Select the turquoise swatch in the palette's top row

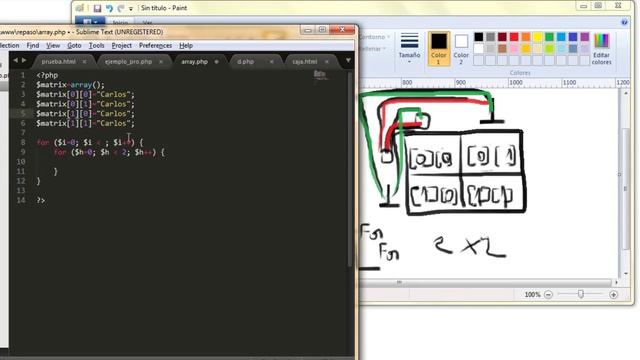tap(562, 37)
